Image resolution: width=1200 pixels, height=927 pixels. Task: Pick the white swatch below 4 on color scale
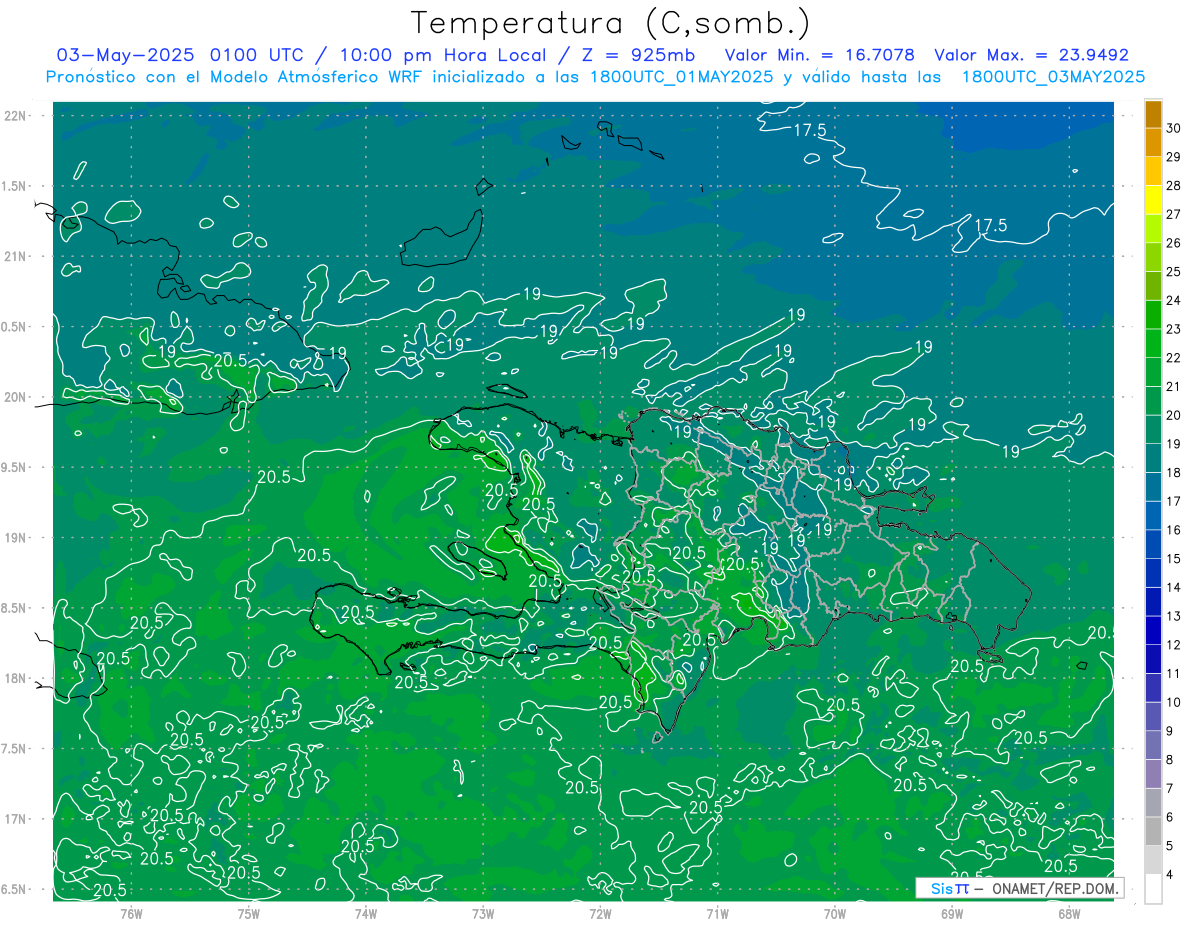click(1153, 889)
